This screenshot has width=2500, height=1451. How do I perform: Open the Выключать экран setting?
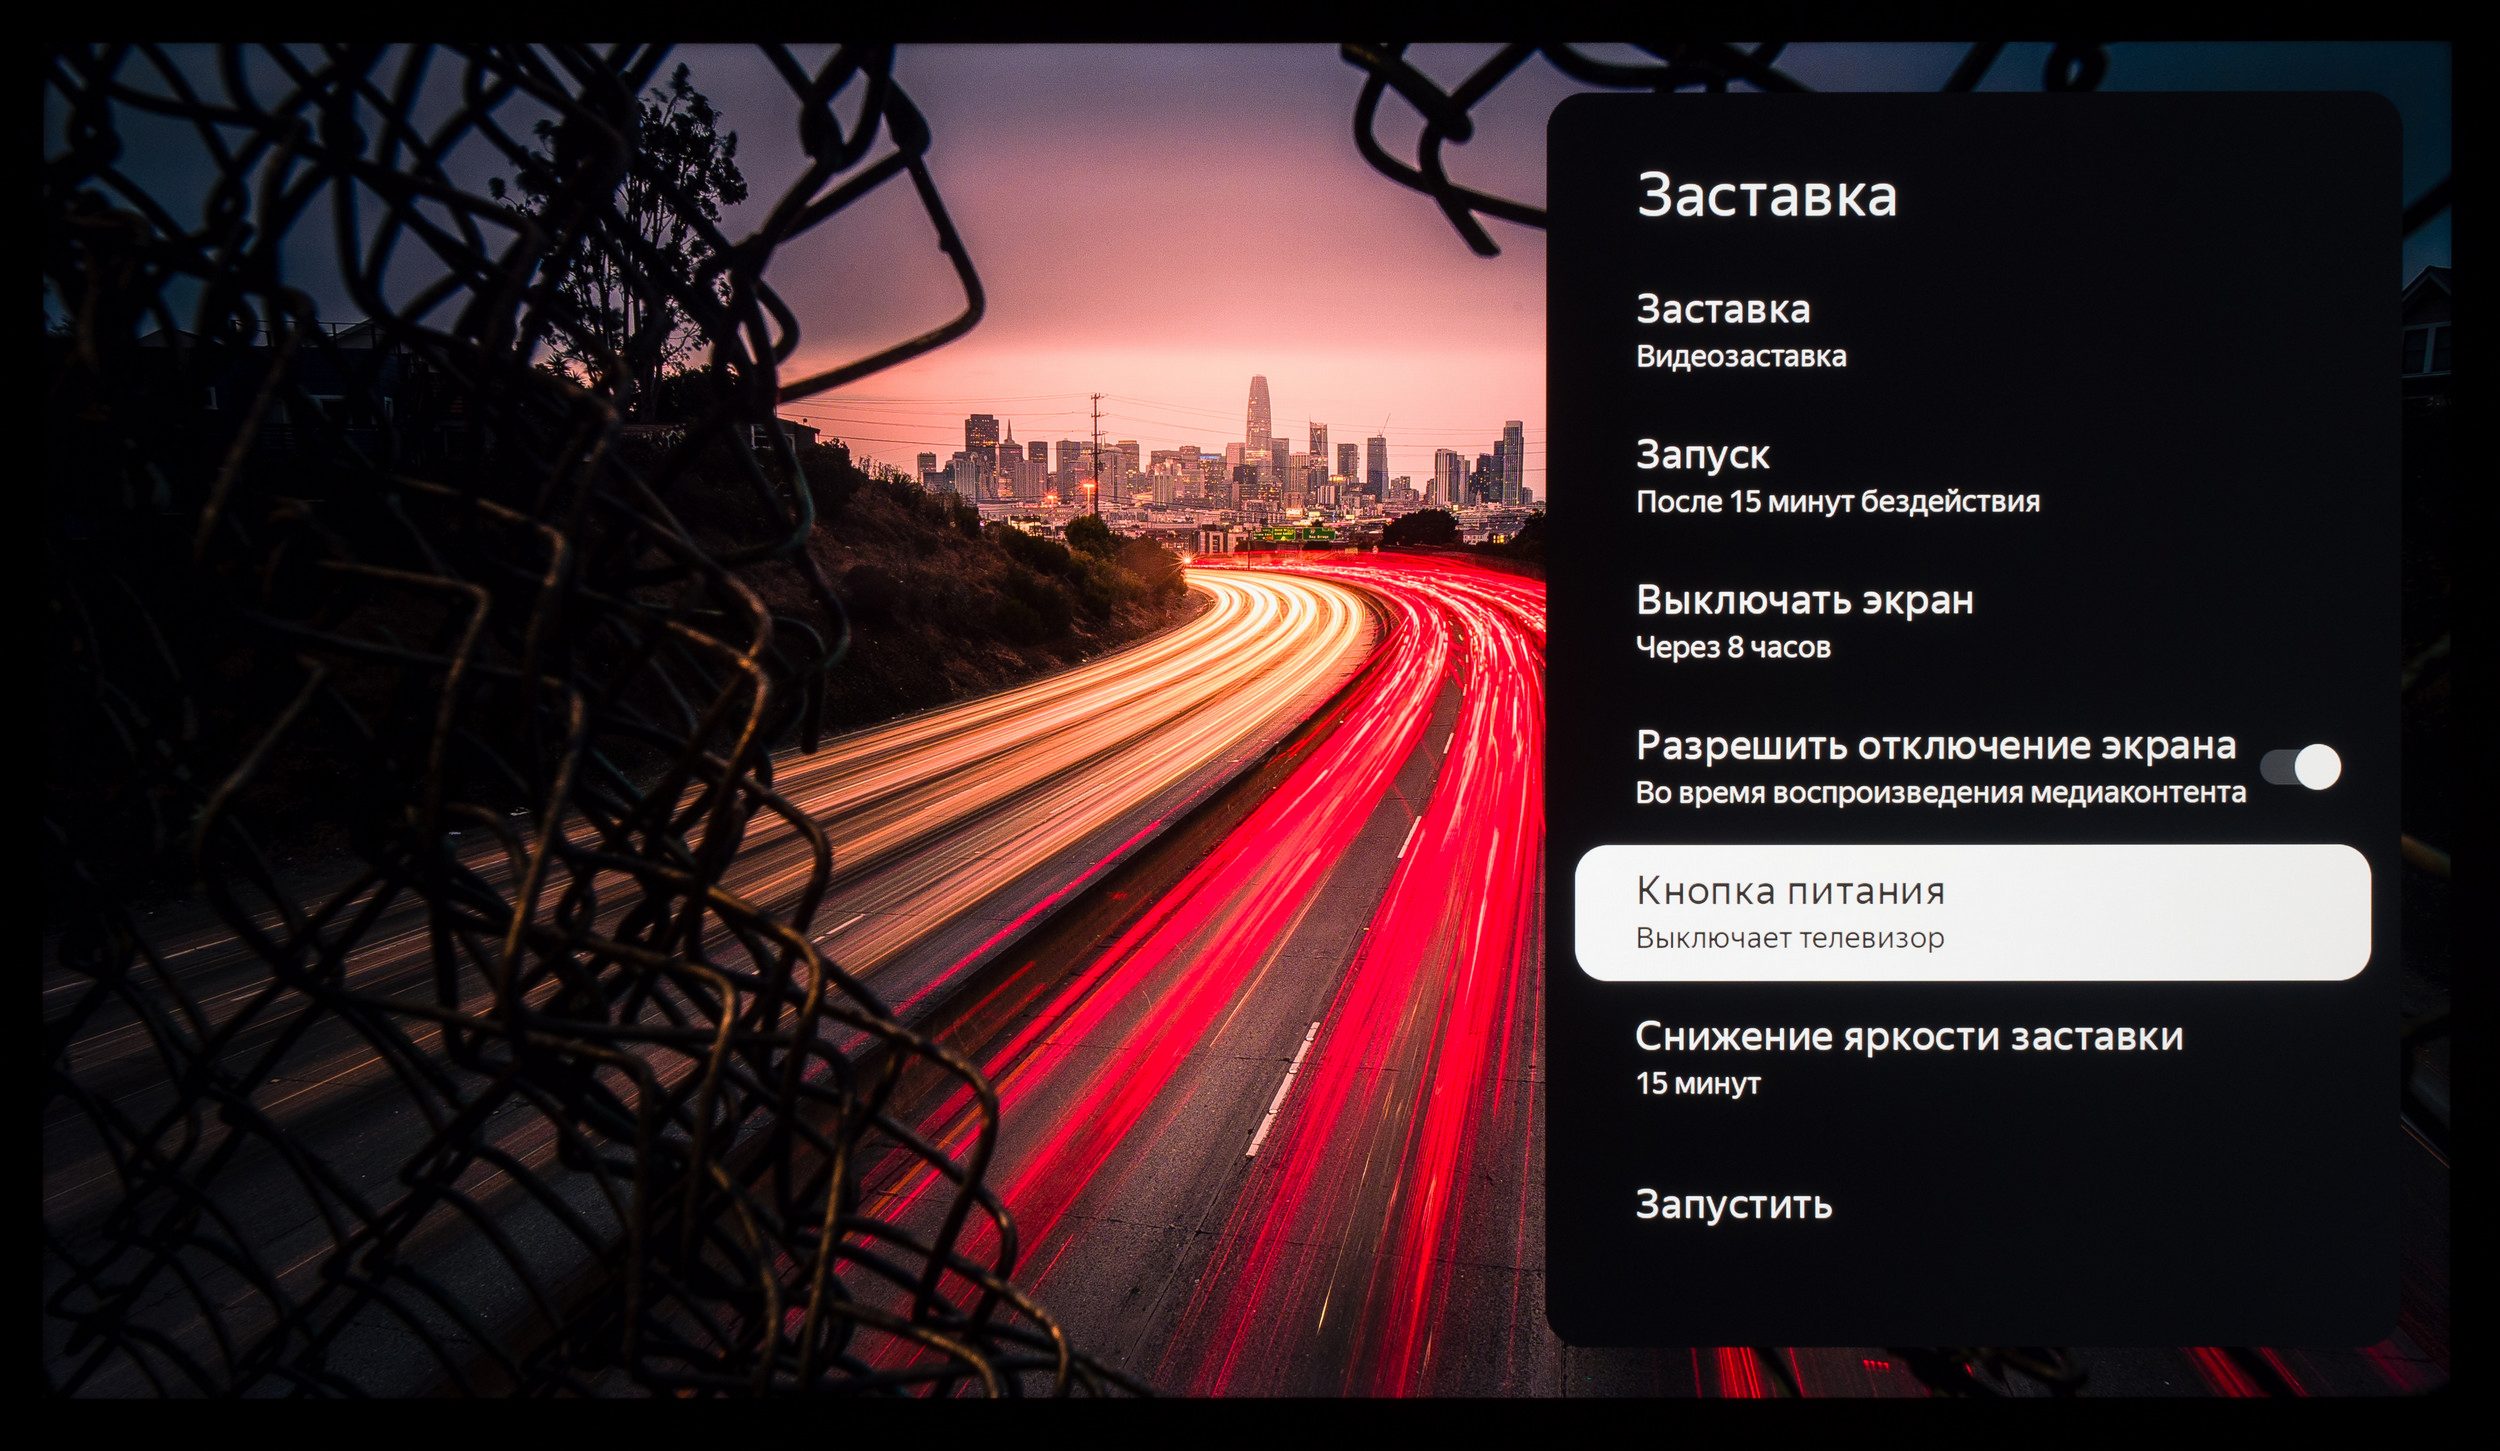(x=1804, y=600)
